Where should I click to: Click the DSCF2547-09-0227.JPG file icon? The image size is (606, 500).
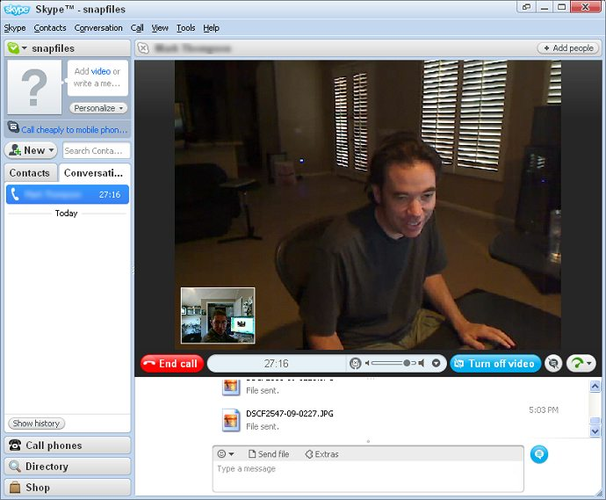tap(231, 420)
